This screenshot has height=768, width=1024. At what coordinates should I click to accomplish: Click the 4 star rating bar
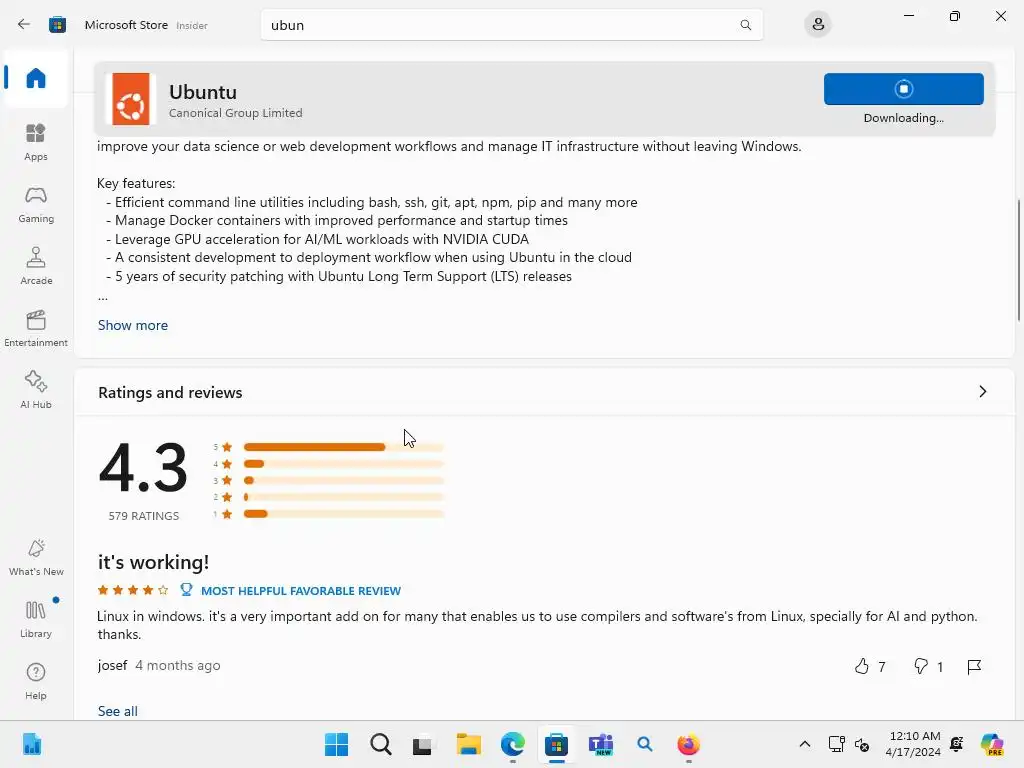[344, 464]
